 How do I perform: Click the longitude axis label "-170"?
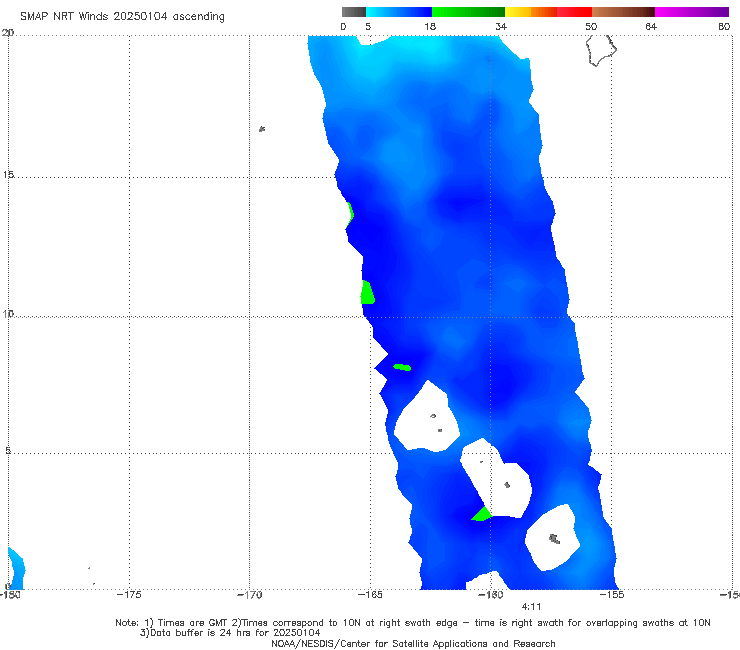click(x=250, y=595)
